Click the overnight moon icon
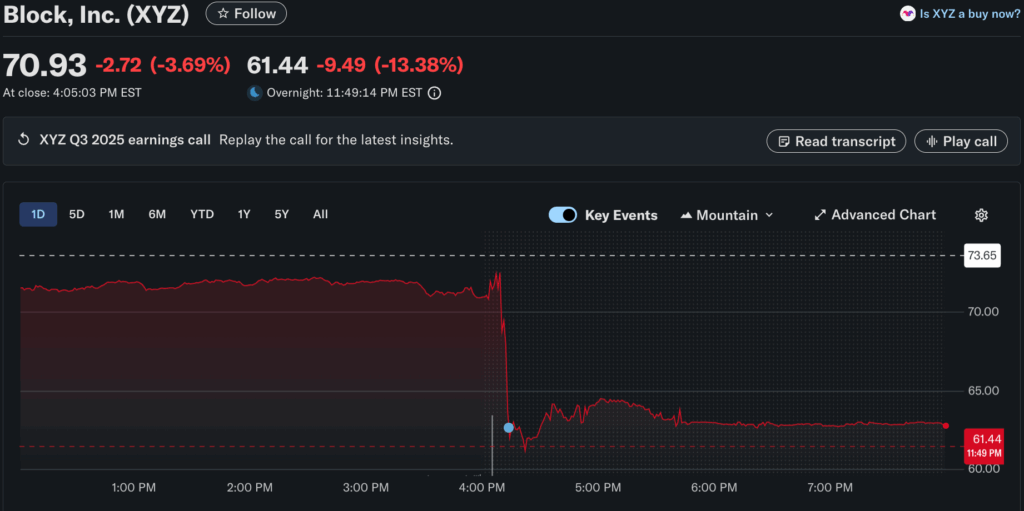Screen dimensions: 1024x511 255,93
